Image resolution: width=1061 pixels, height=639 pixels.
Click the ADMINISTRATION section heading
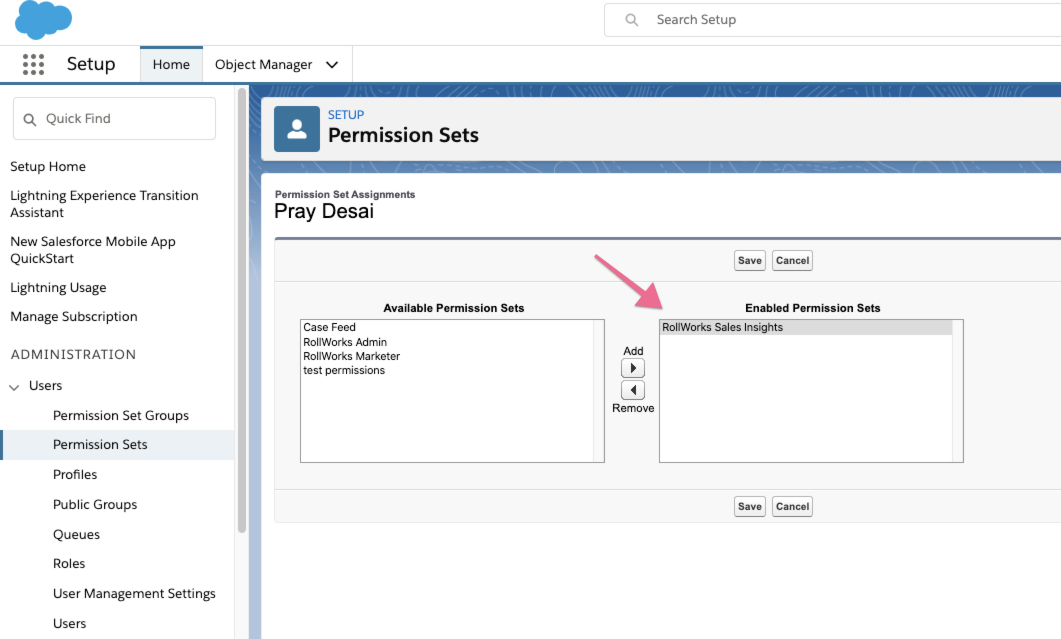coord(73,355)
